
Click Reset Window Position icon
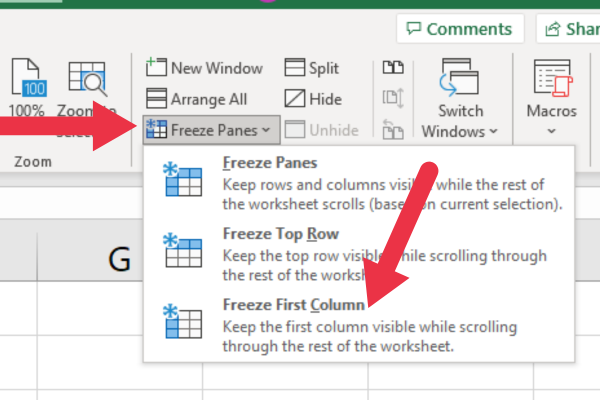coord(393,129)
